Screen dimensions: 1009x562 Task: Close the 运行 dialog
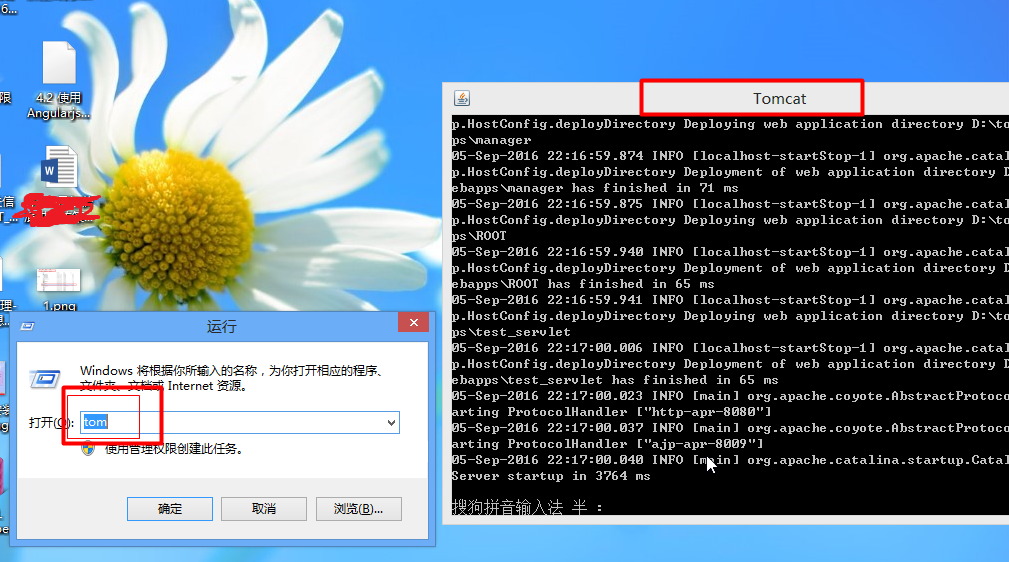click(x=414, y=323)
